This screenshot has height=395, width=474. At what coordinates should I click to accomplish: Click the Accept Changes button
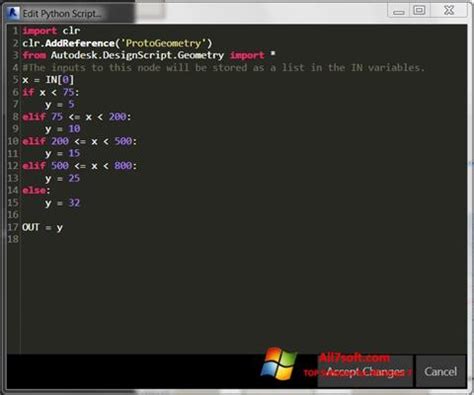click(x=365, y=371)
